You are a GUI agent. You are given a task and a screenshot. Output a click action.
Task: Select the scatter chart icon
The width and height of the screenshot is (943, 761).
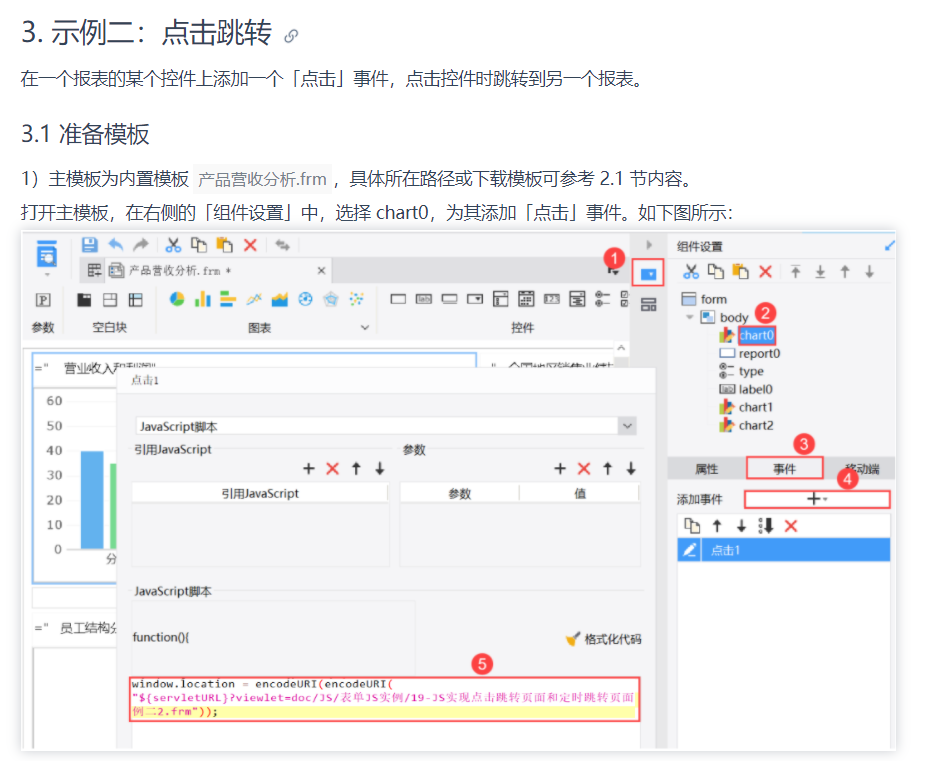357,299
